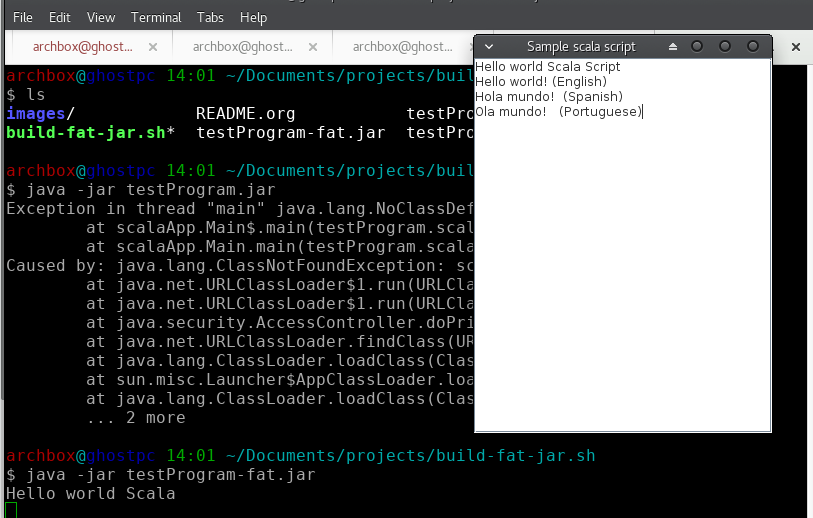The height and width of the screenshot is (518, 813).
Task: Open the File menu
Action: pyautogui.click(x=22, y=18)
